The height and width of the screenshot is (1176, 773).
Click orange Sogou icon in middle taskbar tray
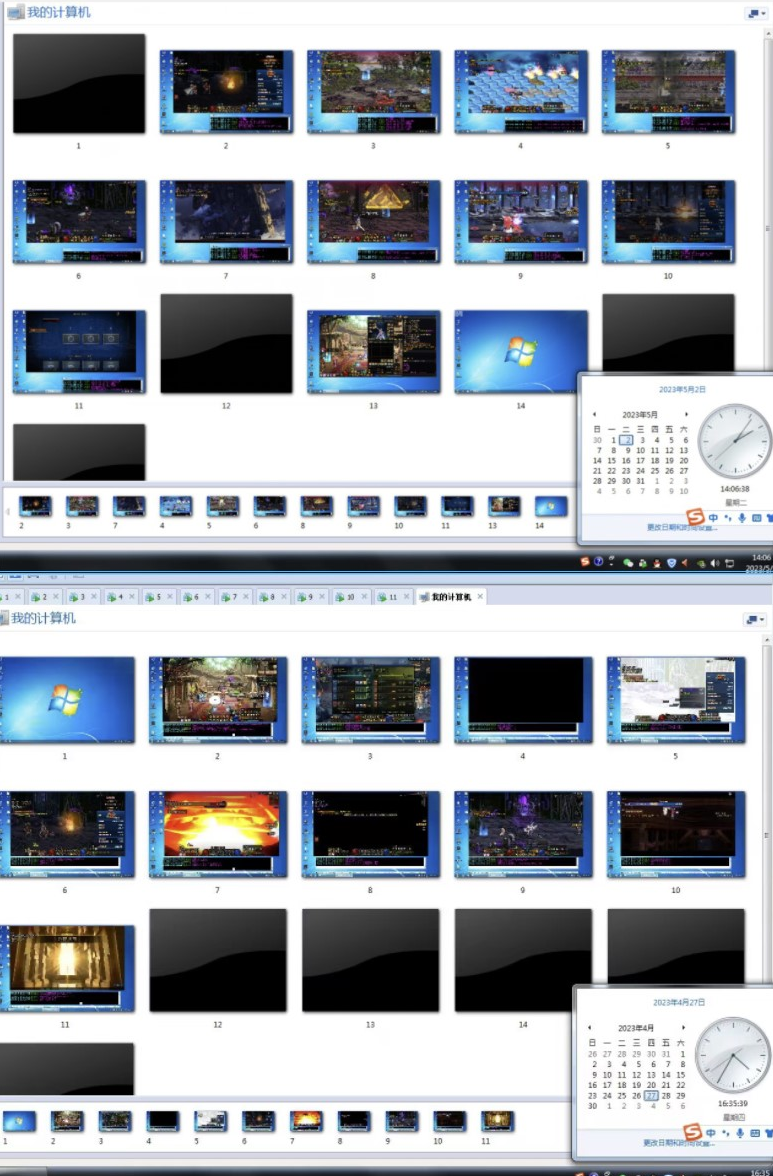[x=585, y=562]
